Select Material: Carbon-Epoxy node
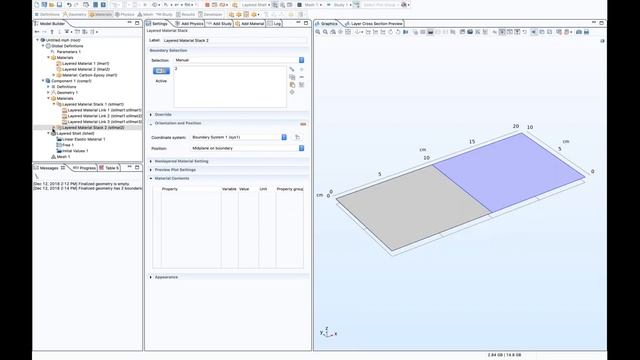Viewport: 640px width, 360px height. tap(89, 75)
